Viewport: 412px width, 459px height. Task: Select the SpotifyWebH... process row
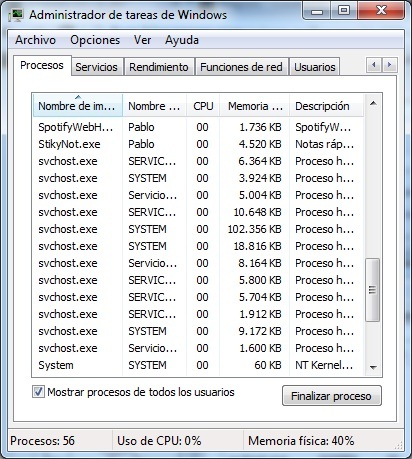point(198,127)
